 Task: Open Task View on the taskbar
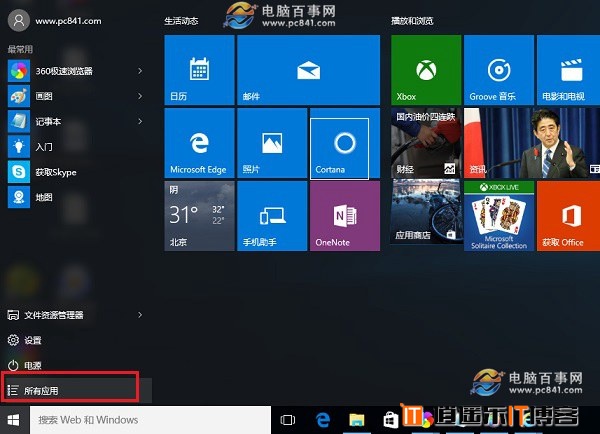tap(288, 420)
